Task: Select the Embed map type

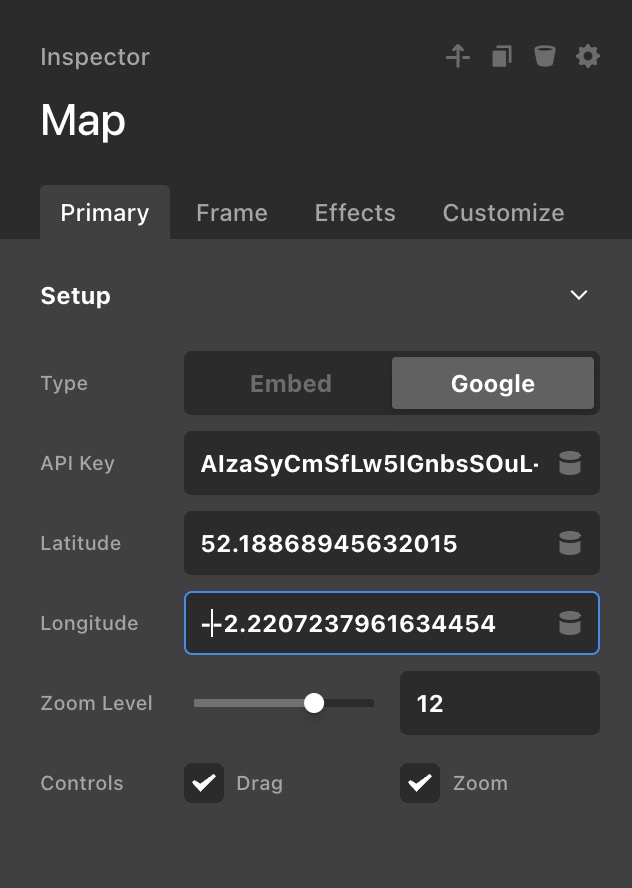Action: 290,383
